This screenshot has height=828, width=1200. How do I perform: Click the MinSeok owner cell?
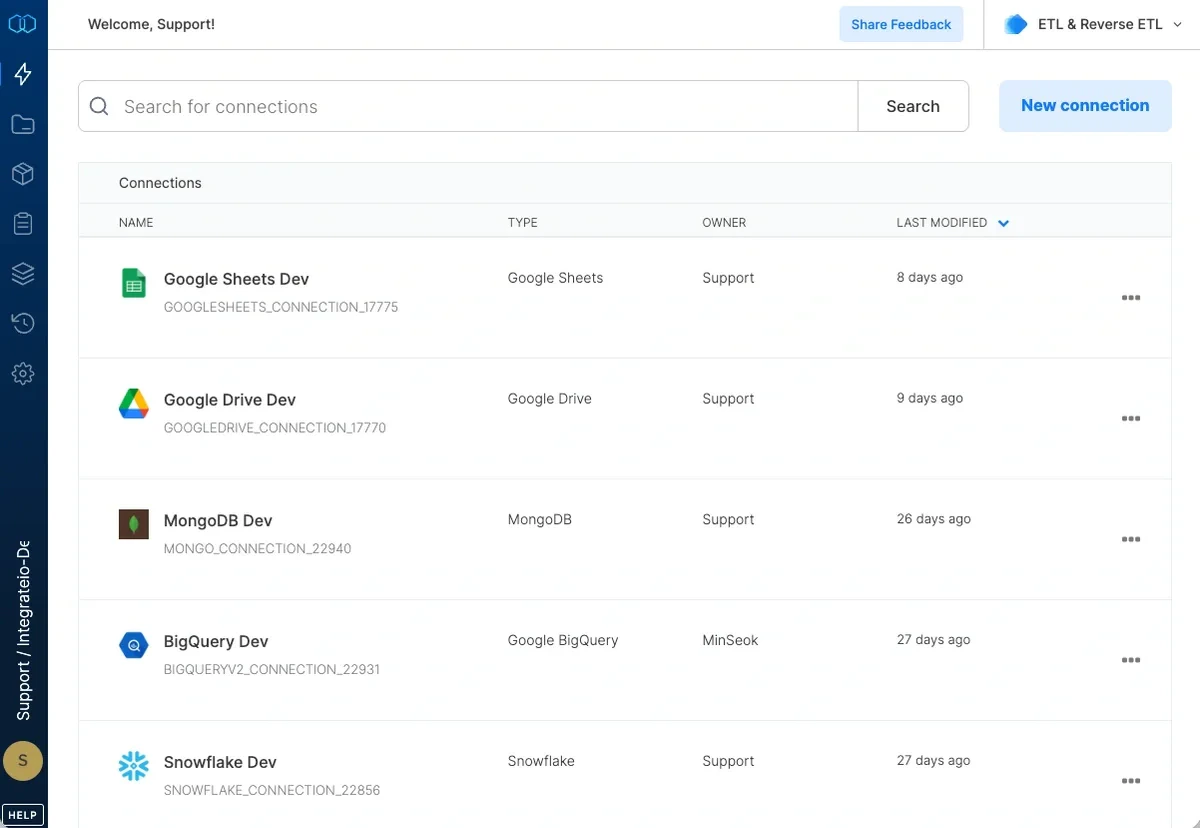730,640
